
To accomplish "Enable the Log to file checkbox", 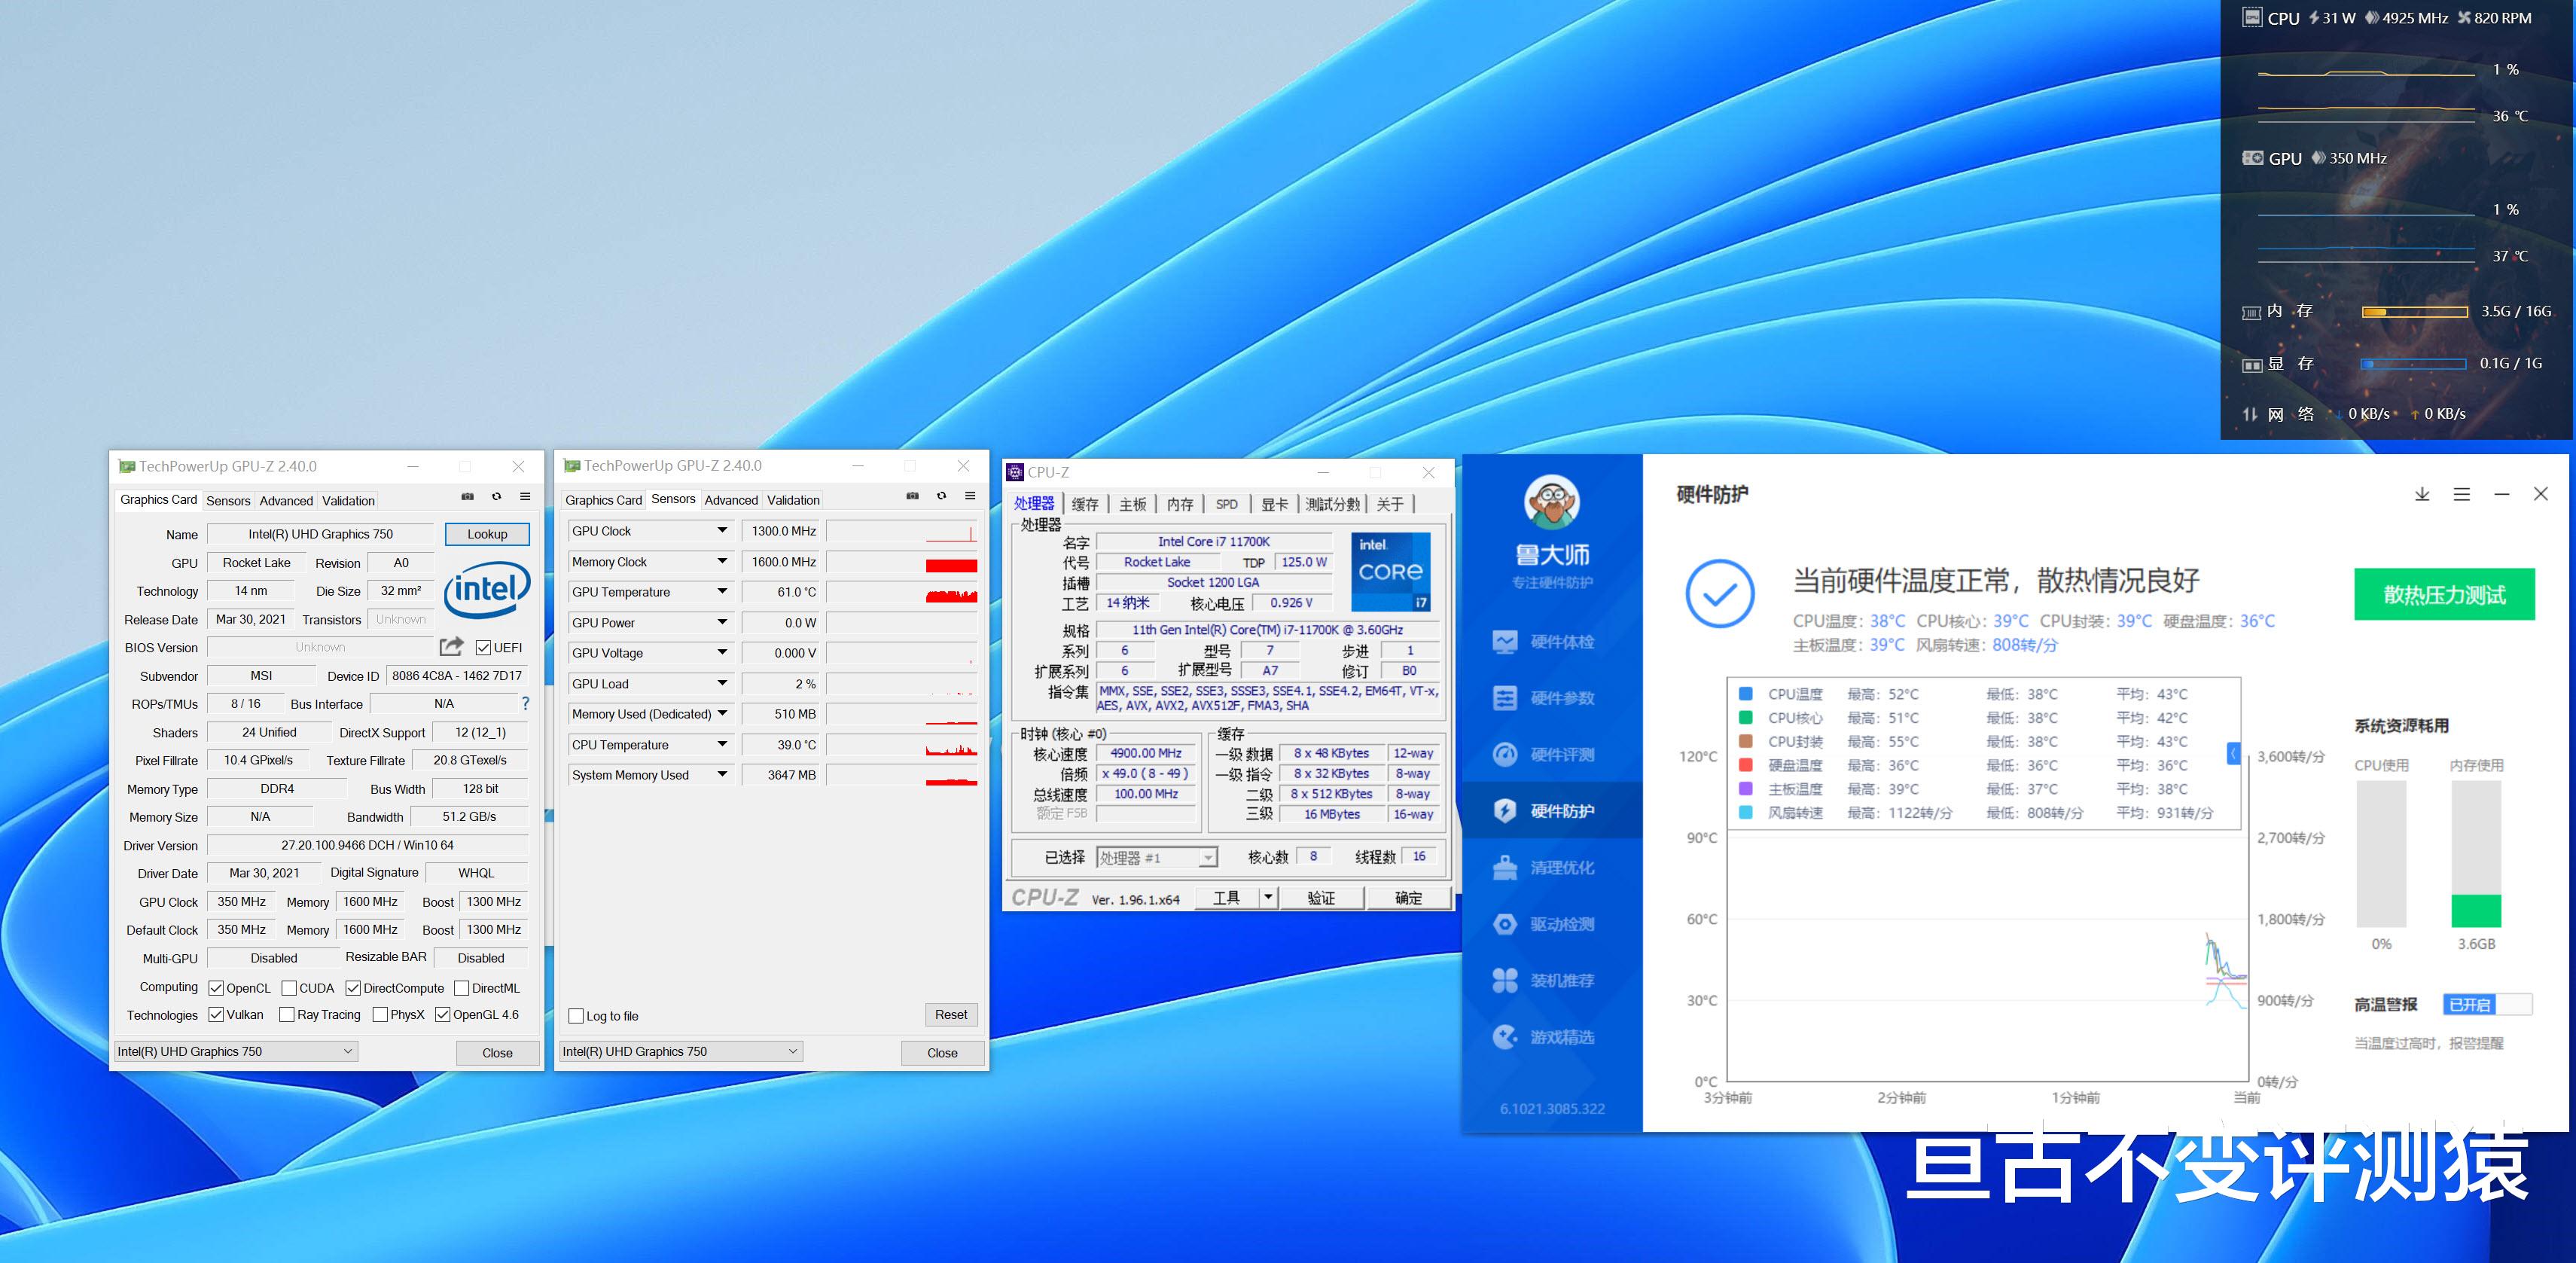I will [x=576, y=1016].
